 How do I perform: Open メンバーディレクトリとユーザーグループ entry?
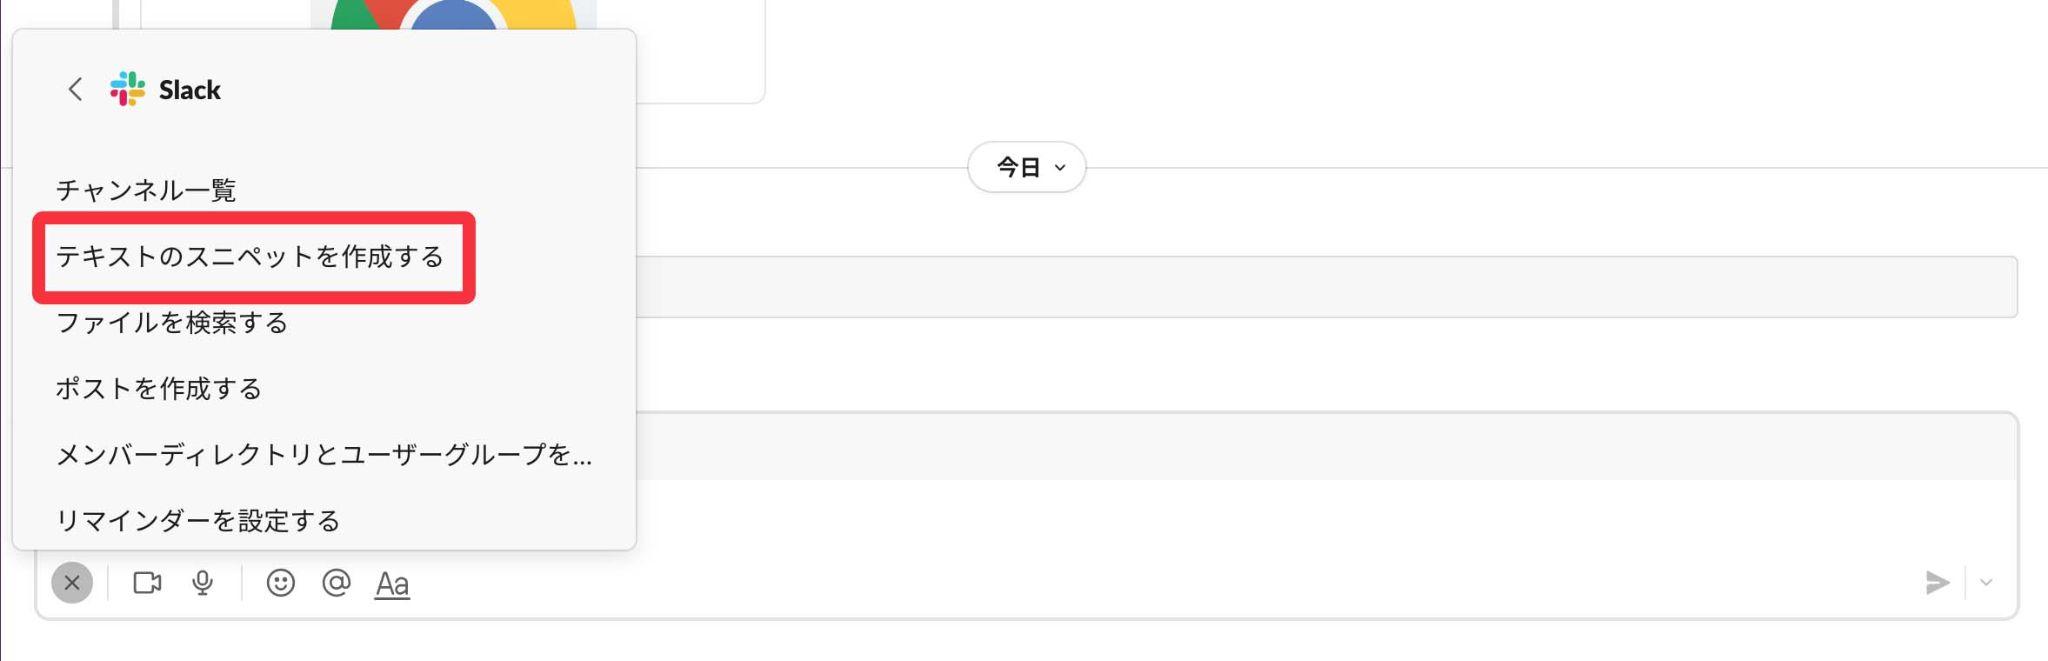[324, 455]
